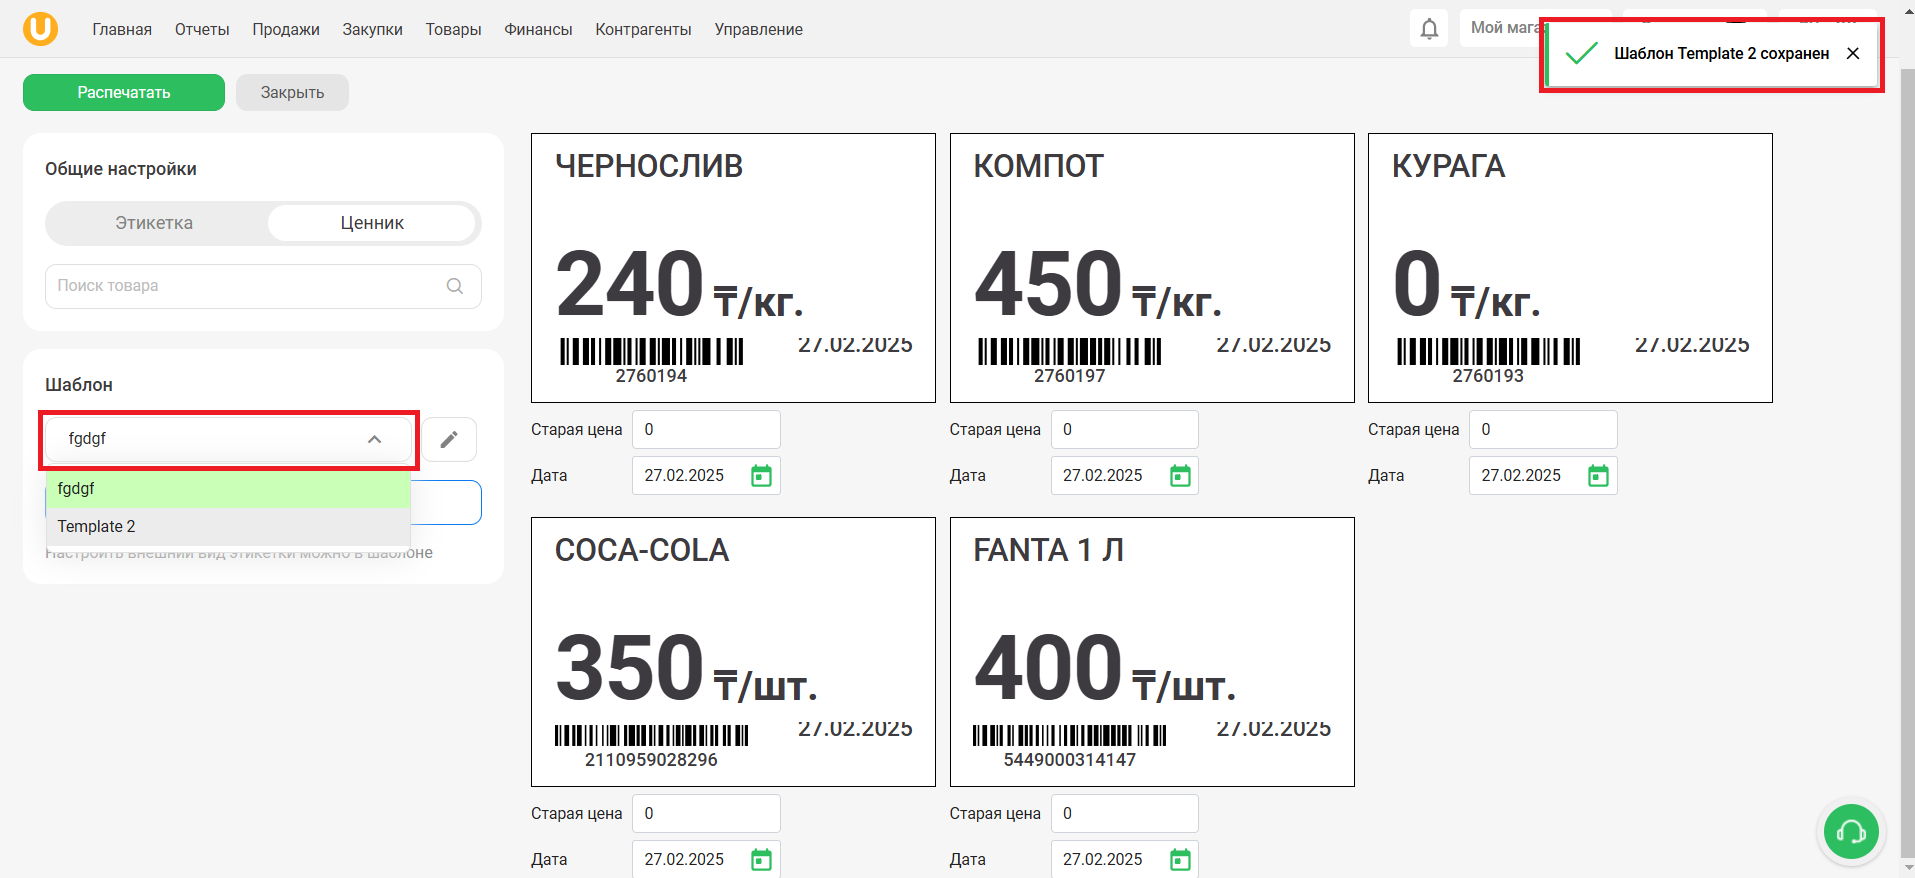Screen dimensions: 1915x878
Task: Select the КОМПОТ price tag preview
Action: pyautogui.click(x=1152, y=268)
